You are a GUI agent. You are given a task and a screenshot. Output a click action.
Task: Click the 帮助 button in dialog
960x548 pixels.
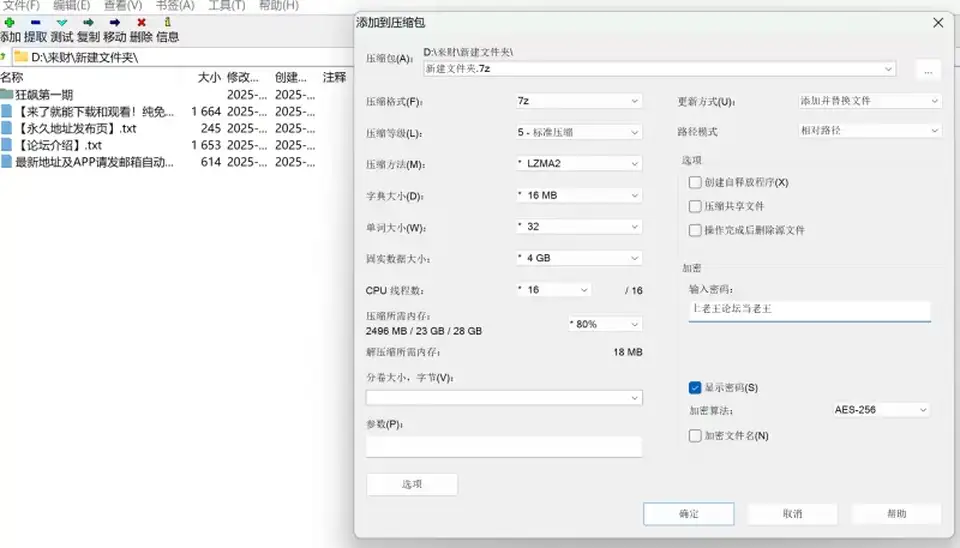(896, 514)
